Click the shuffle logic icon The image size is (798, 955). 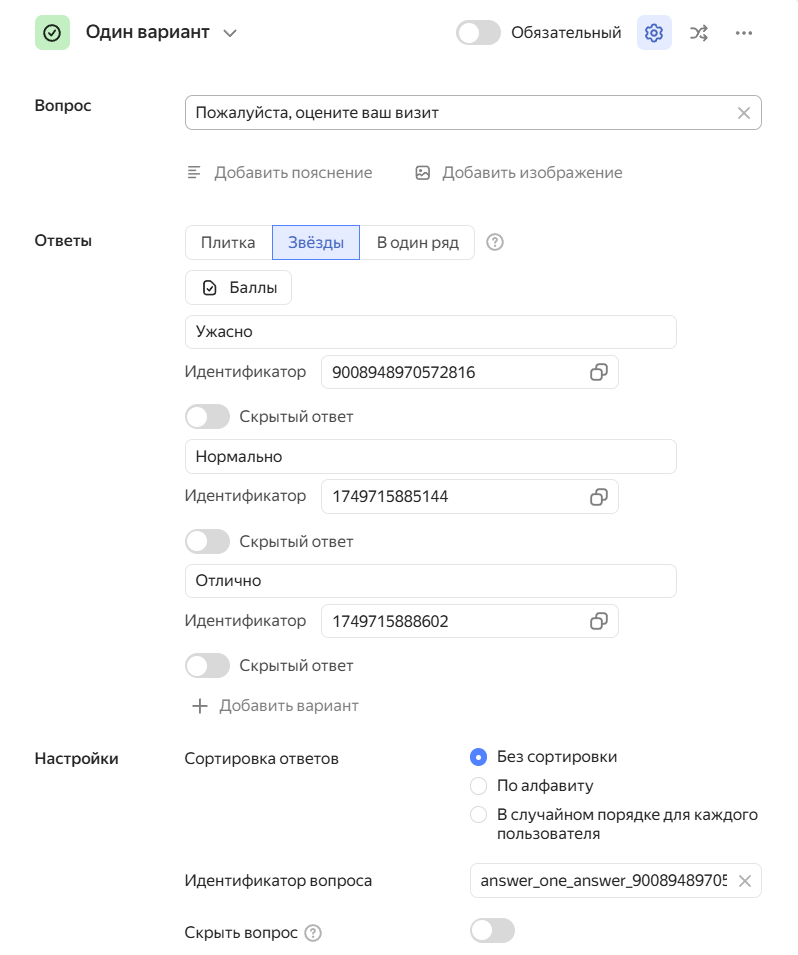click(x=699, y=33)
